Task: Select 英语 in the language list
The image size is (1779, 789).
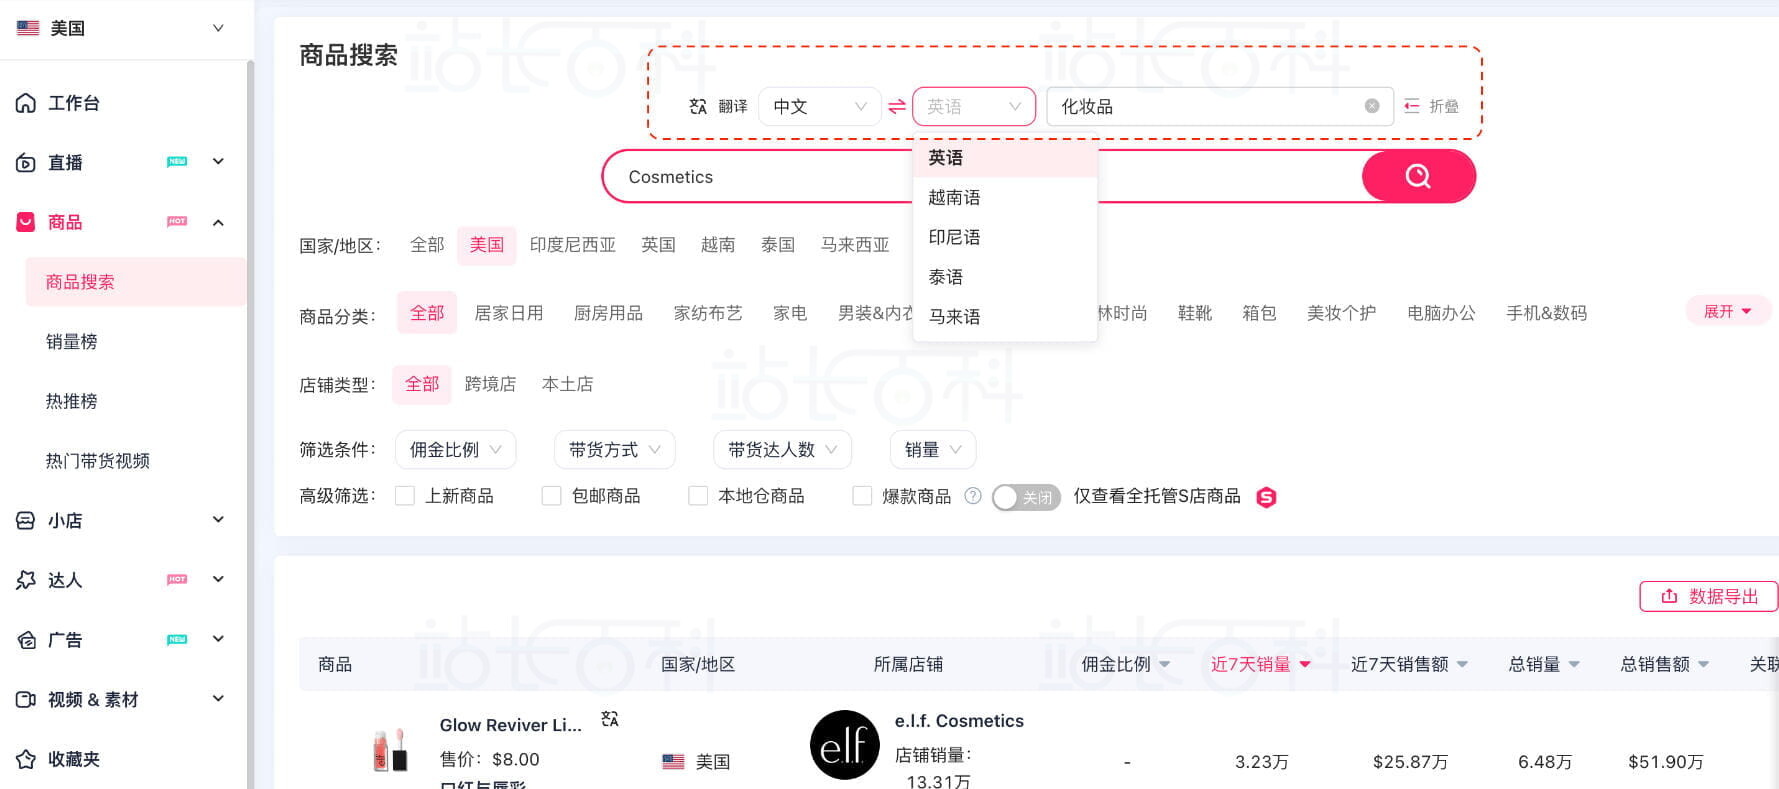Action: pyautogui.click(x=1005, y=158)
